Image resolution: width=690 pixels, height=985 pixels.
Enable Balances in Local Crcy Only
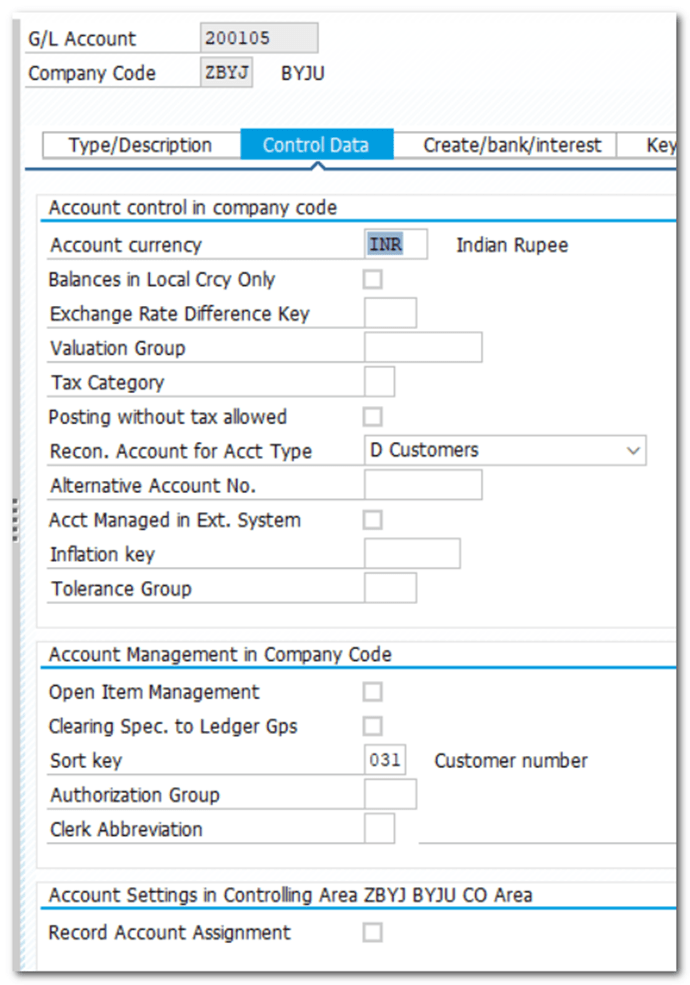coord(372,279)
